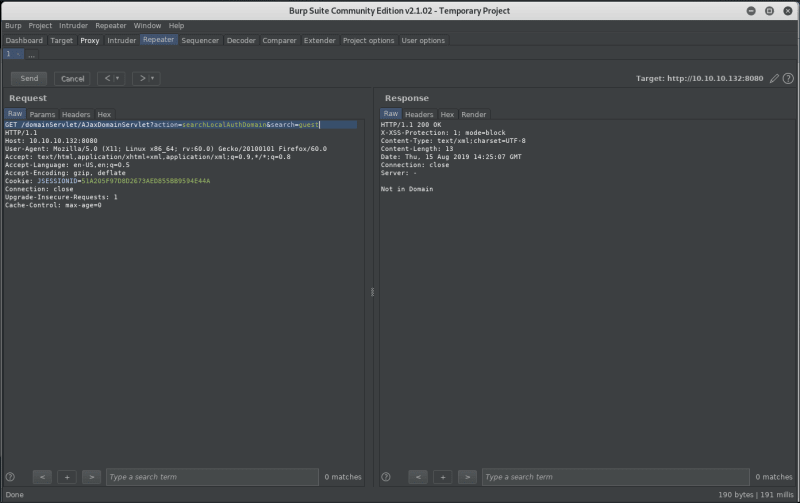Click the edit target pencil icon
Screen dimensions: 800x503
(774, 78)
